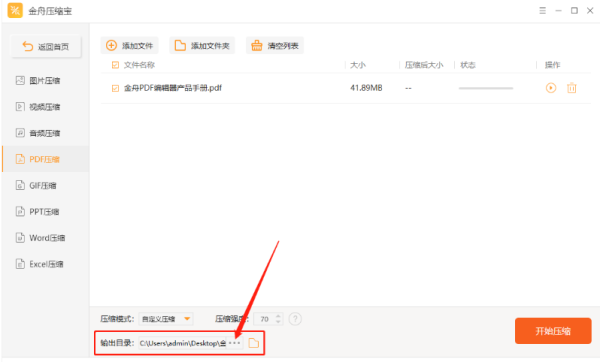Click the 压缩后大小 column header
Screen dimensions: 600x362
point(424,65)
